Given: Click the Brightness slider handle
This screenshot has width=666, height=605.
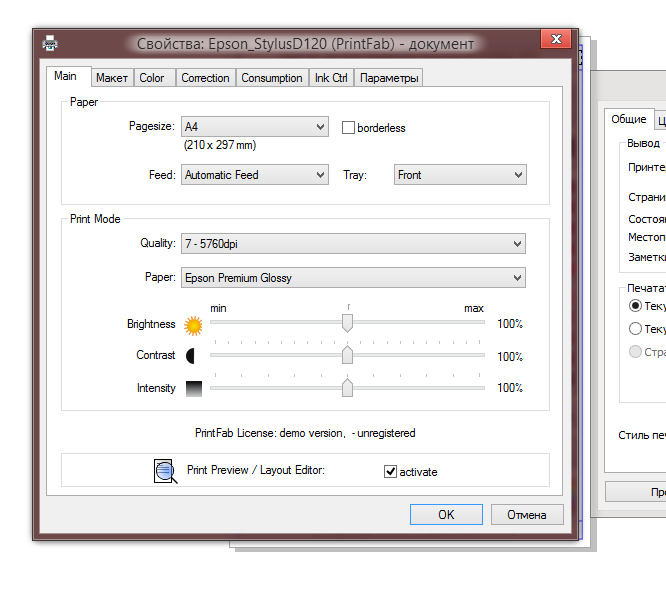Looking at the screenshot, I should click(347, 323).
